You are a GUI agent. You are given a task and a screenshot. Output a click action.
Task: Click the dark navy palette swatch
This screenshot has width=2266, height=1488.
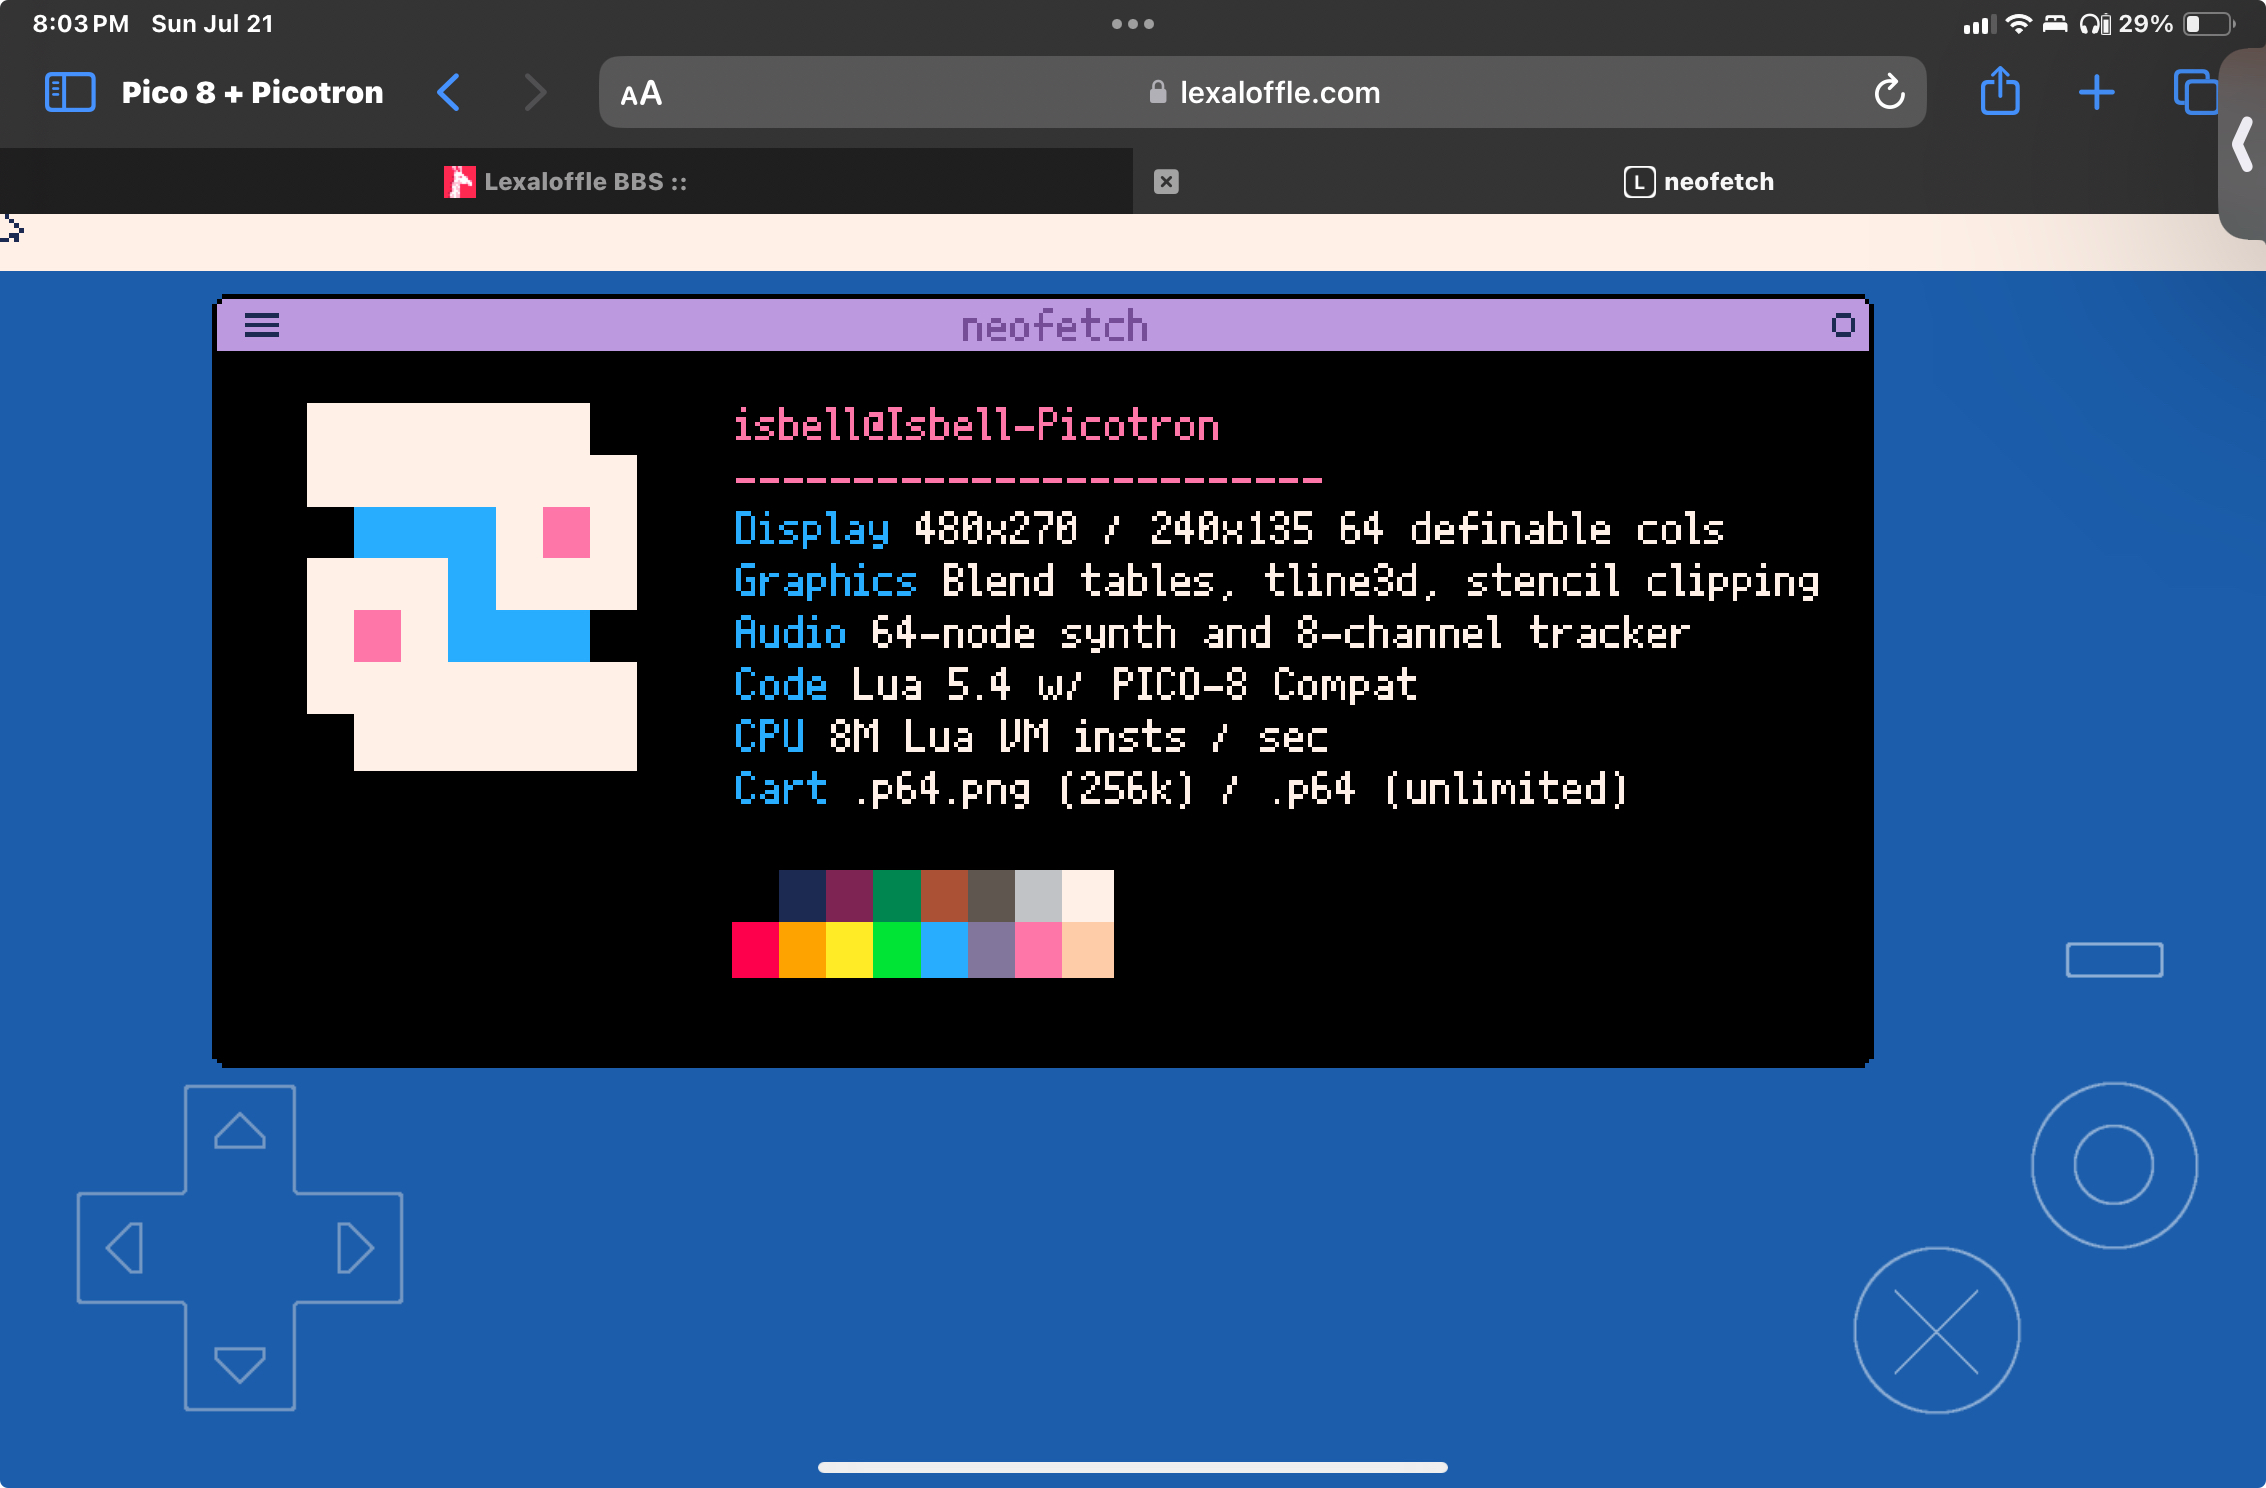tap(802, 896)
